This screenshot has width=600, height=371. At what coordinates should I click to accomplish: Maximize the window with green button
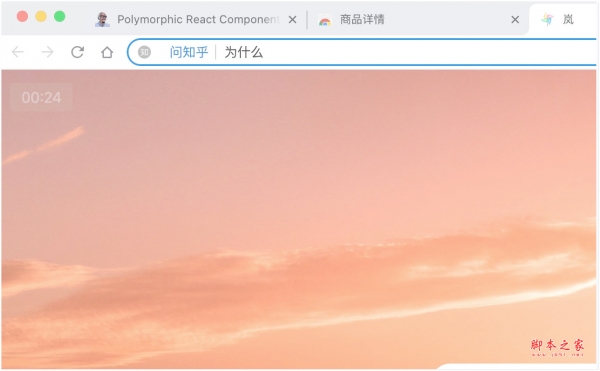59,16
